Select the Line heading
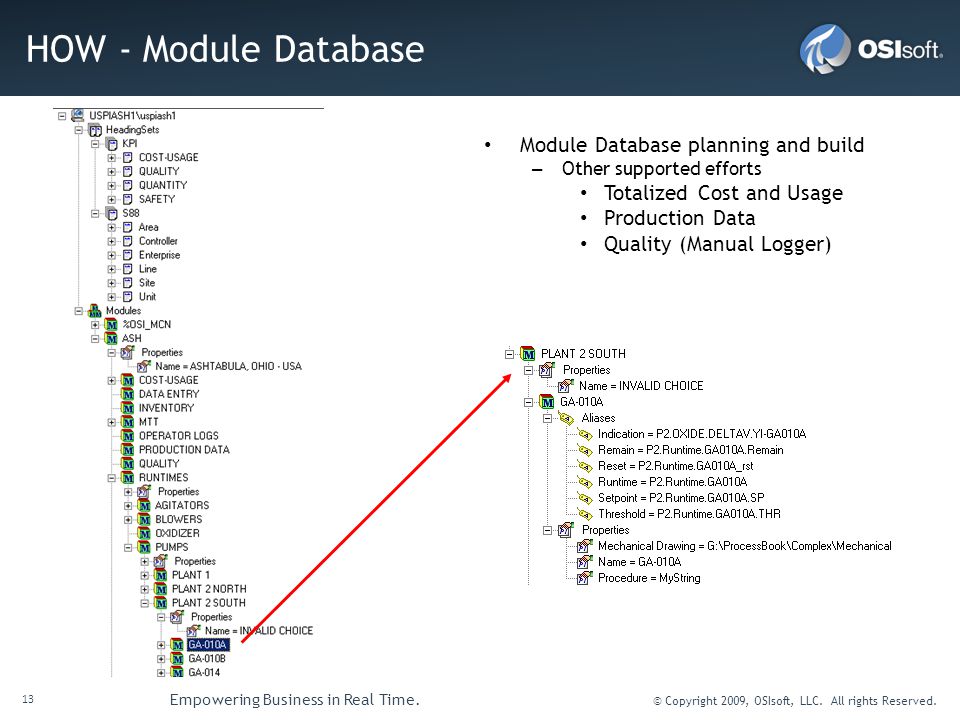960x720 pixels. pos(148,269)
